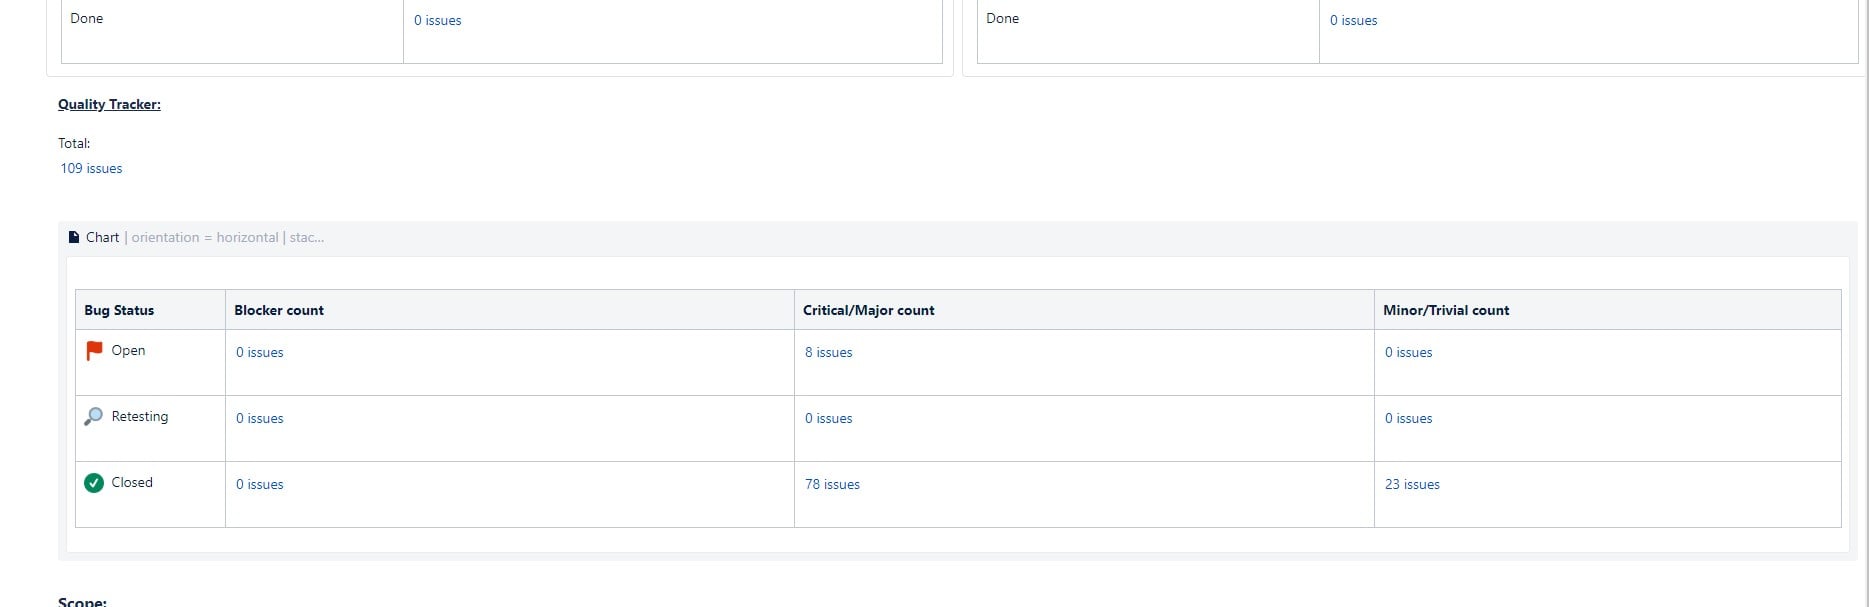1869x607 pixels.
Task: Click the magnifier icon beside Retesting
Action: 94,417
